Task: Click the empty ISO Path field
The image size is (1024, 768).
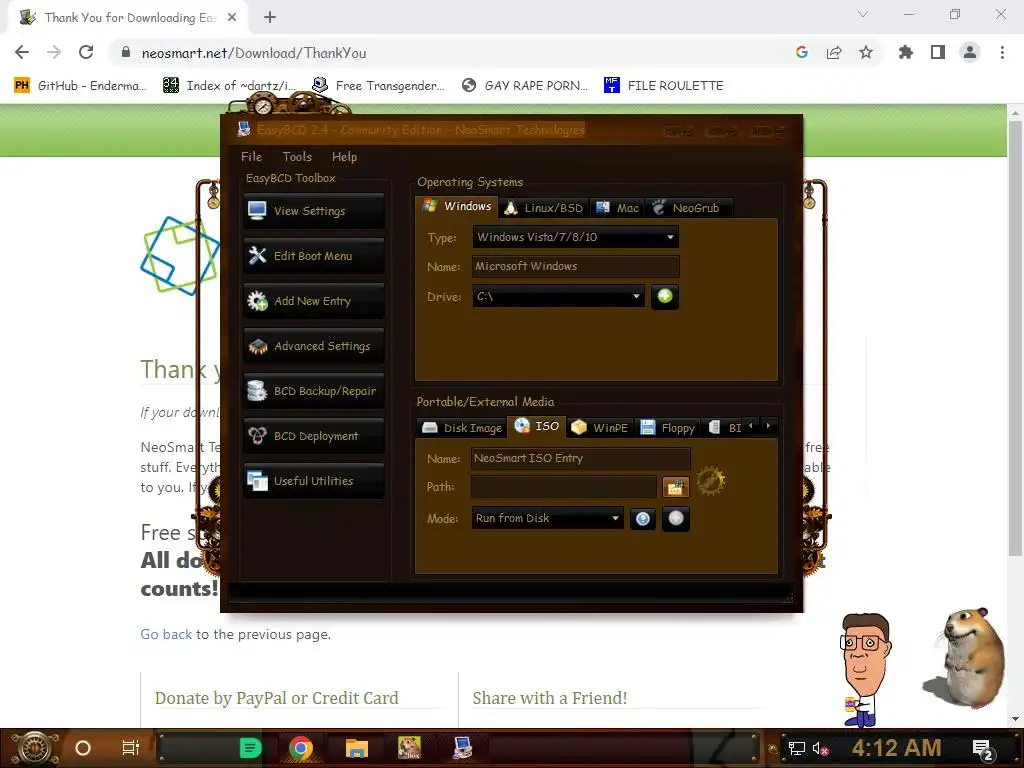Action: tap(564, 487)
